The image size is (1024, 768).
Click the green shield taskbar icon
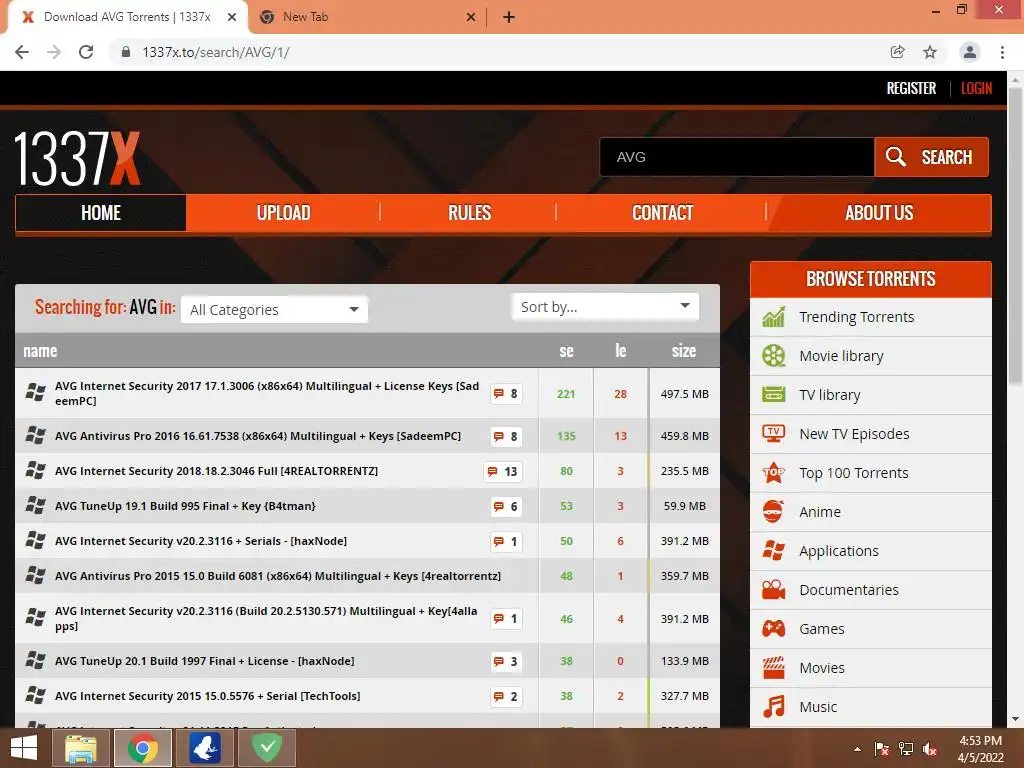[x=267, y=748]
